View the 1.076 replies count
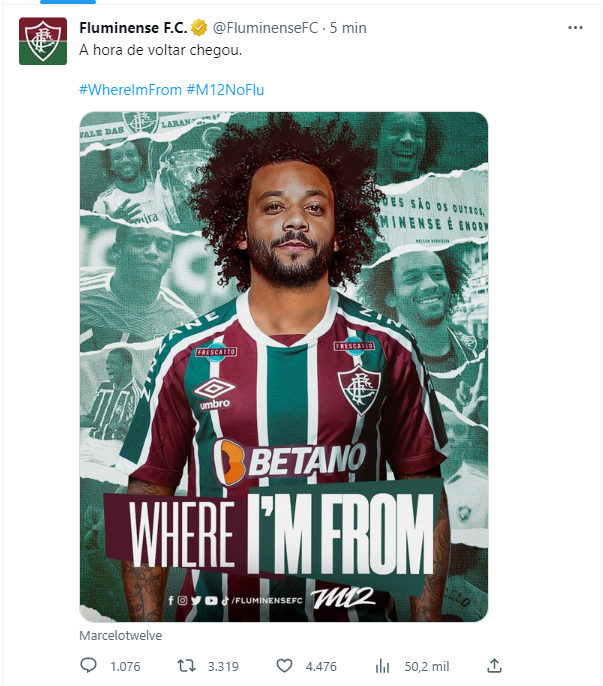This screenshot has height=686, width=603. (x=125, y=667)
